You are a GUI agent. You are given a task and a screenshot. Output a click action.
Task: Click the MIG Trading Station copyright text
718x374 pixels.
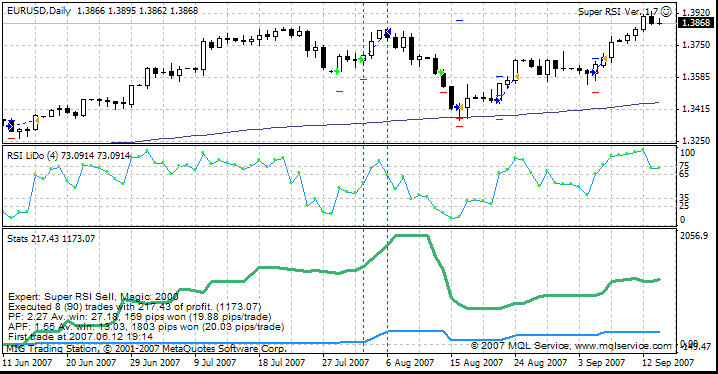tap(146, 349)
